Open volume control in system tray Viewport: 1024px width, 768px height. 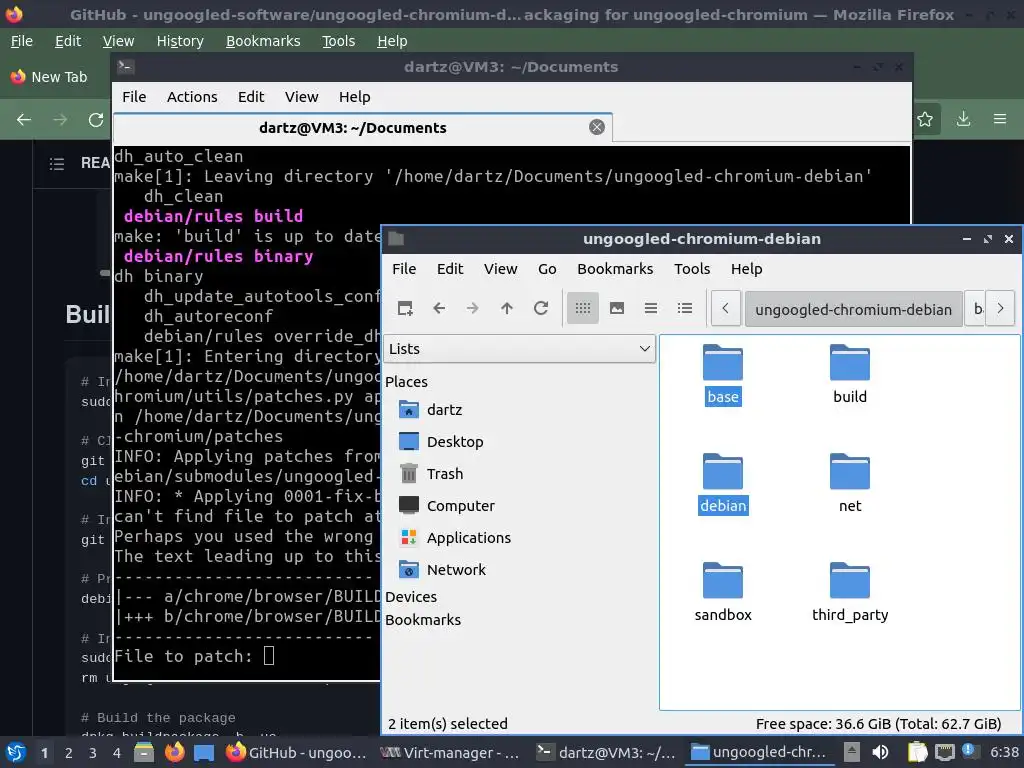pyautogui.click(x=880, y=752)
